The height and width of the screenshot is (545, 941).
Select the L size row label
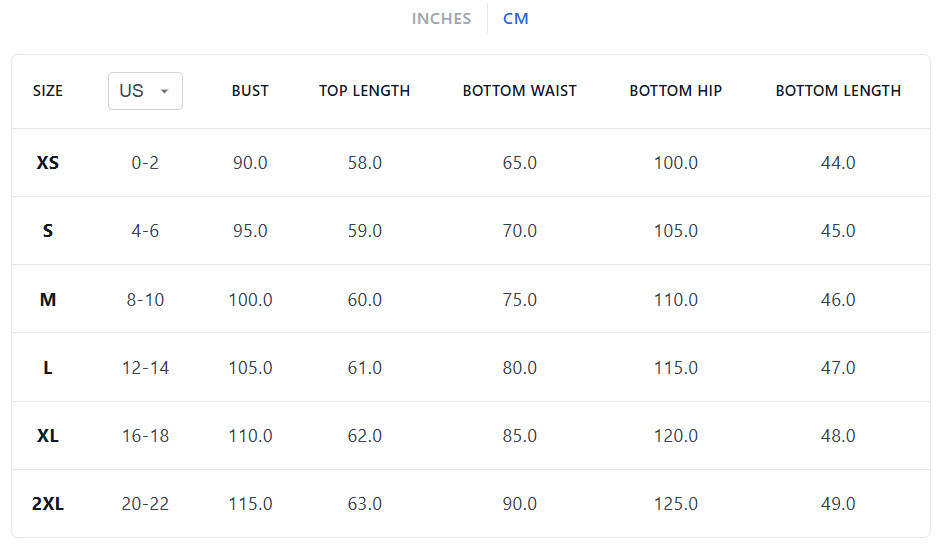48,368
